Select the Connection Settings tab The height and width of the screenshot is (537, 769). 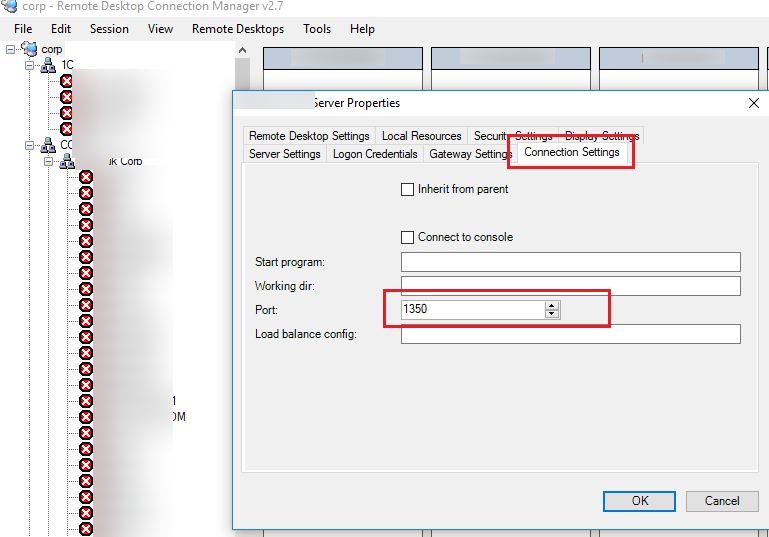pos(572,152)
